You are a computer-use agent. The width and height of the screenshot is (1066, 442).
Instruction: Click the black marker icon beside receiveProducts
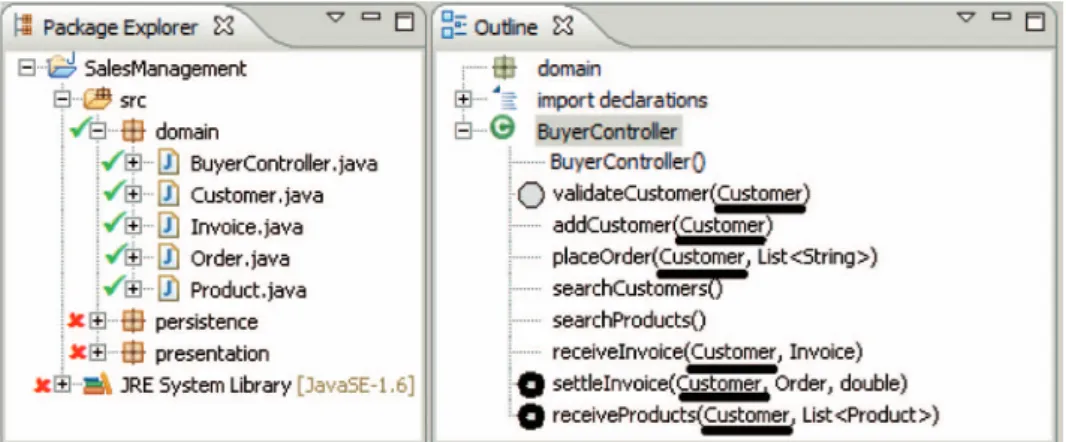531,416
